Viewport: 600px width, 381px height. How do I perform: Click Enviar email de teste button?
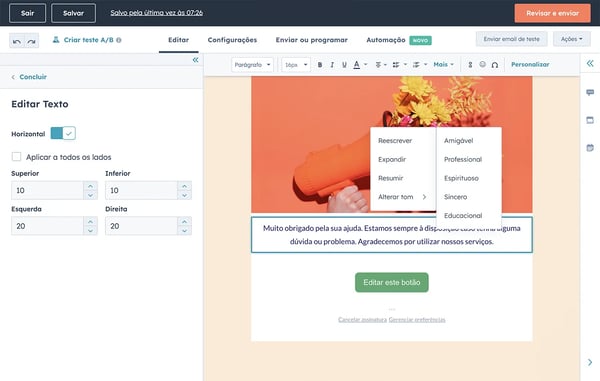coord(512,39)
